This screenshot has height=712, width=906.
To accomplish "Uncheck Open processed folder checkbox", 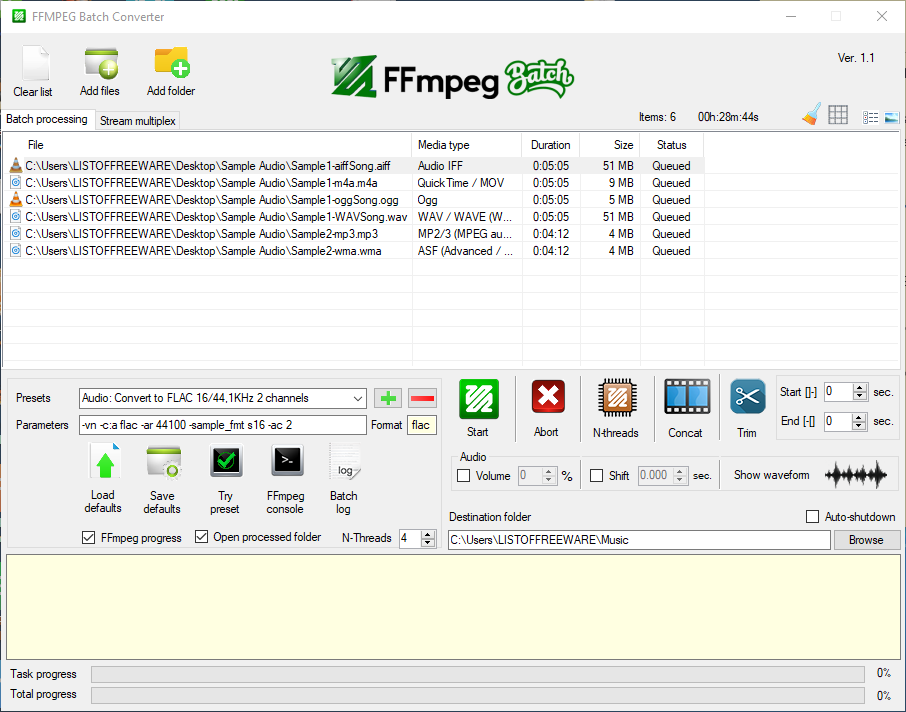I will [x=201, y=537].
